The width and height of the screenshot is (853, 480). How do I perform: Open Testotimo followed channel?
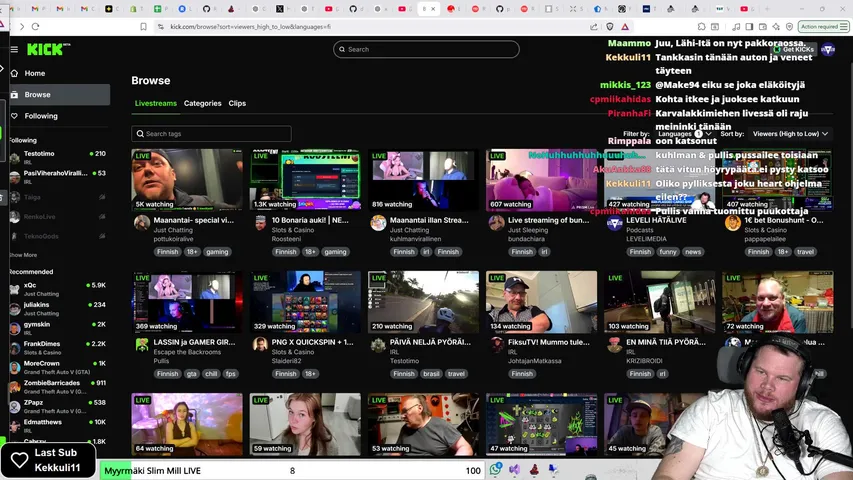coord(58,157)
